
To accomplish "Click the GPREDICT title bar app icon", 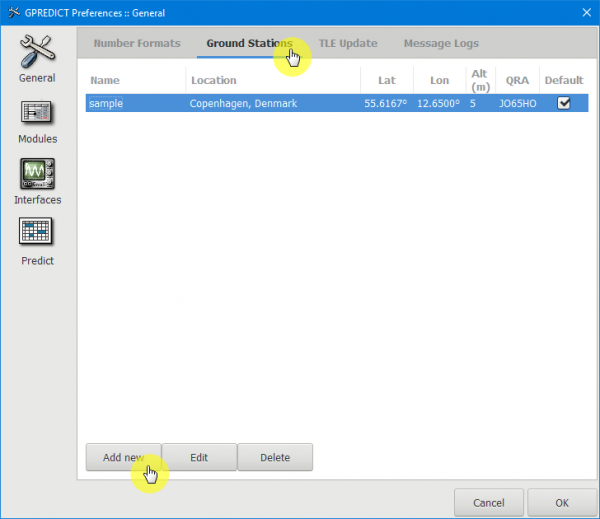I will pos(13,12).
